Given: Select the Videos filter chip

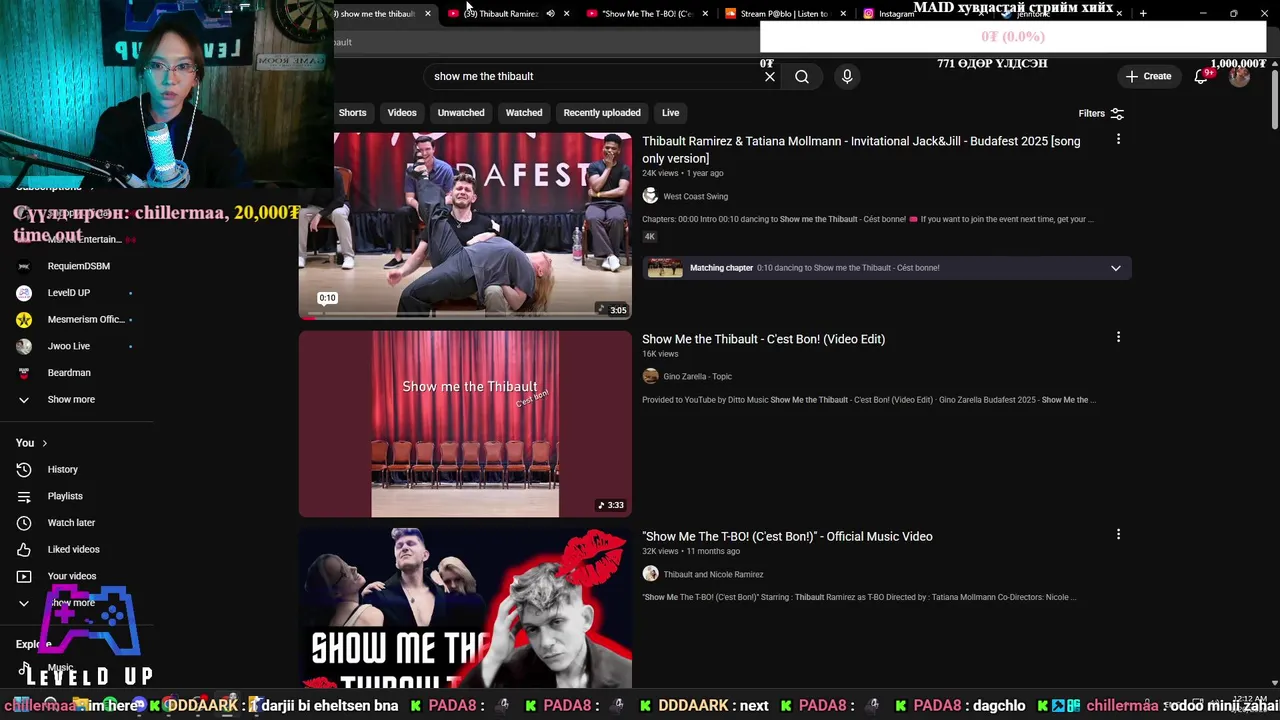Looking at the screenshot, I should point(402,113).
